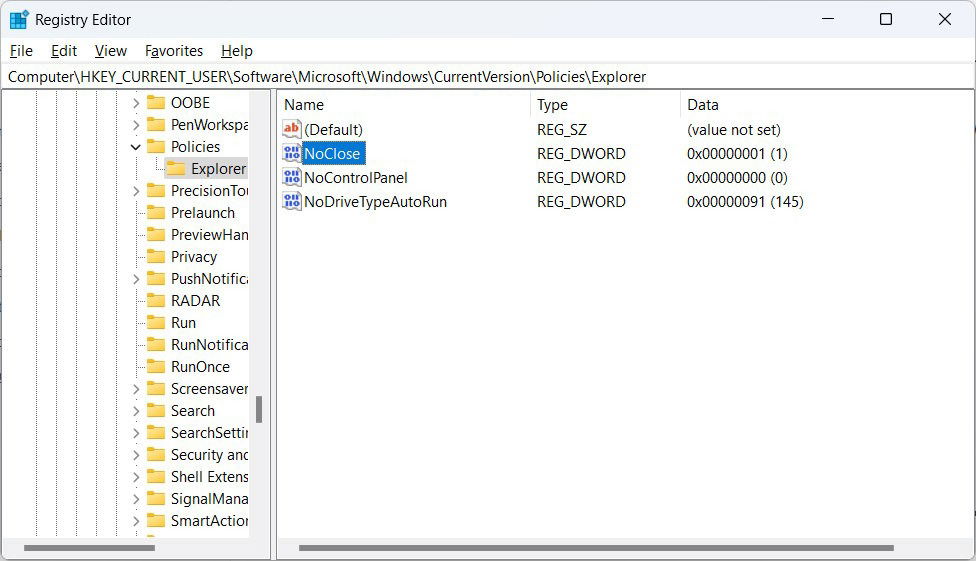The height and width of the screenshot is (561, 976).
Task: Expand the SignalManager key
Action: pyautogui.click(x=136, y=499)
